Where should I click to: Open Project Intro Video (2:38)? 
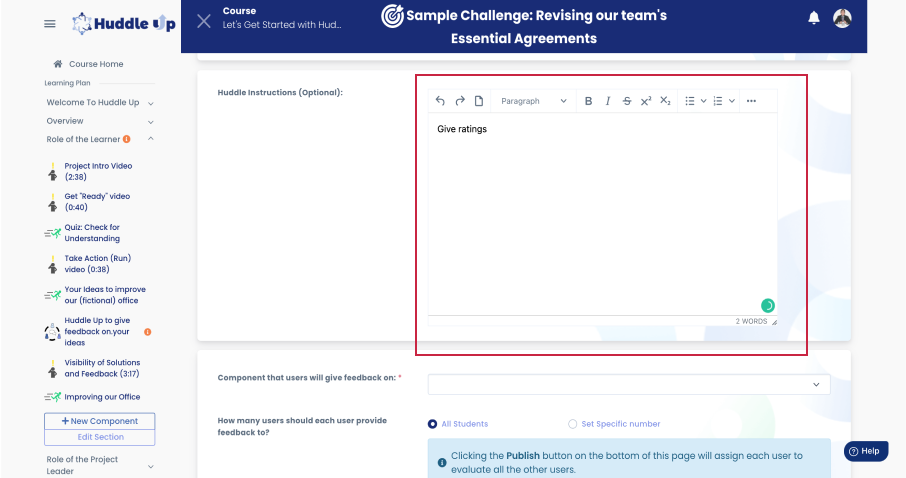click(98, 171)
